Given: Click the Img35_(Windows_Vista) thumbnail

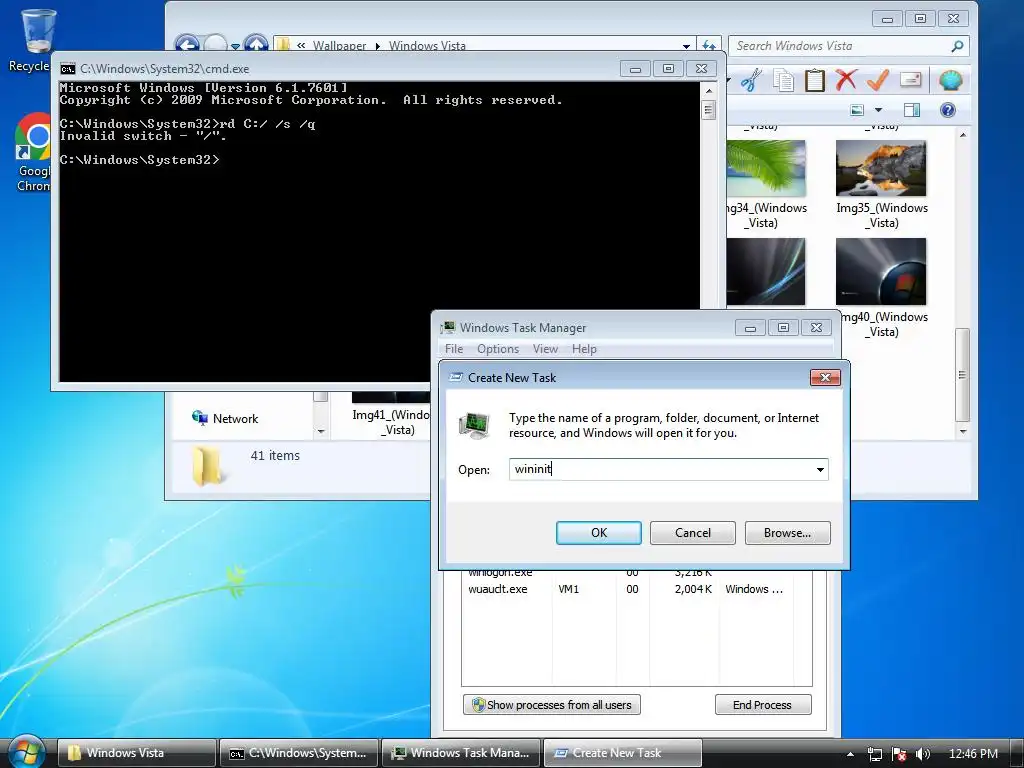Looking at the screenshot, I should coord(881,168).
